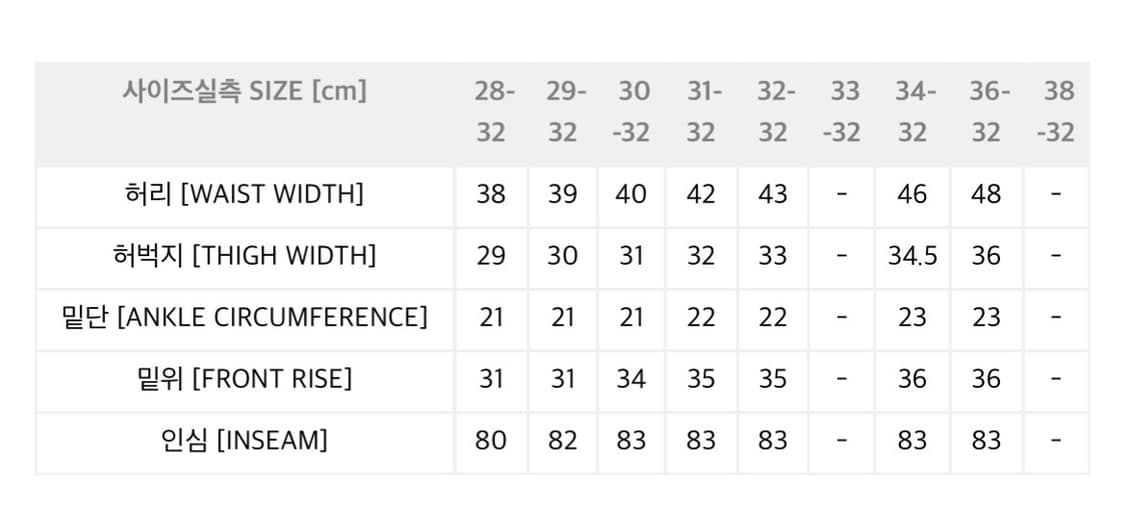Image resolution: width=1125 pixels, height=513 pixels.
Task: Select thigh width value 34.5
Action: coord(912,256)
